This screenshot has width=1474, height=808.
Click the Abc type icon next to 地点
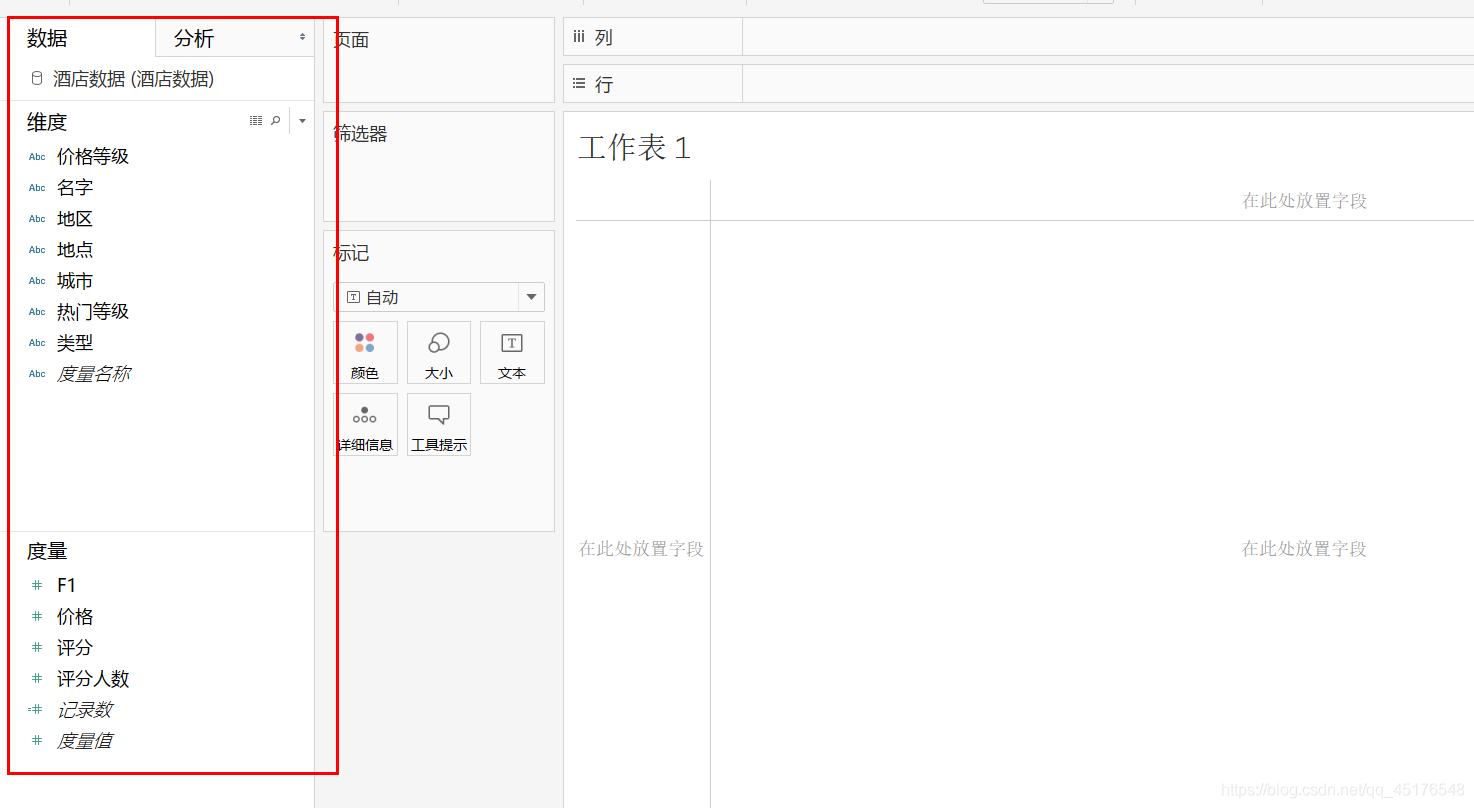37,250
